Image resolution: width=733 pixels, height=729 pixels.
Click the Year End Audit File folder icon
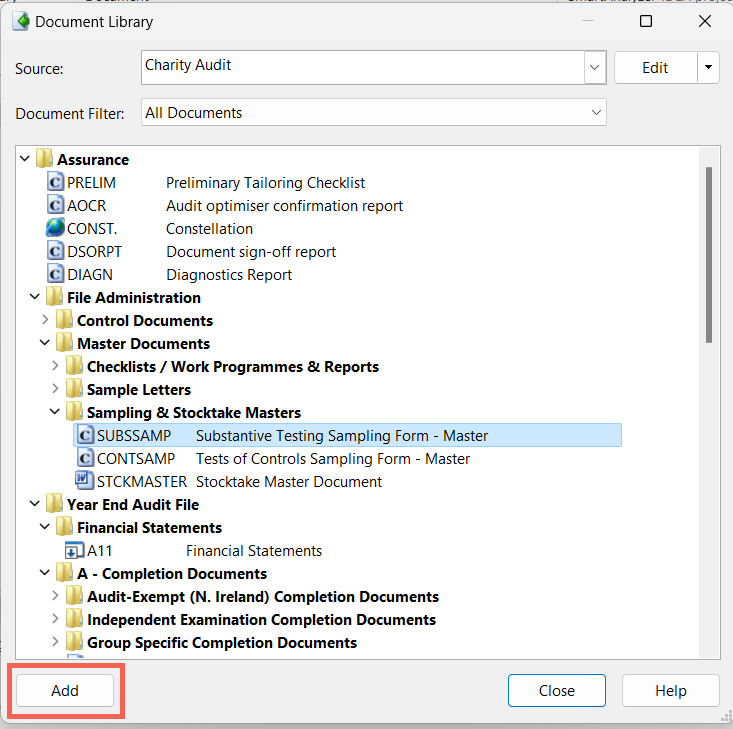tap(54, 504)
